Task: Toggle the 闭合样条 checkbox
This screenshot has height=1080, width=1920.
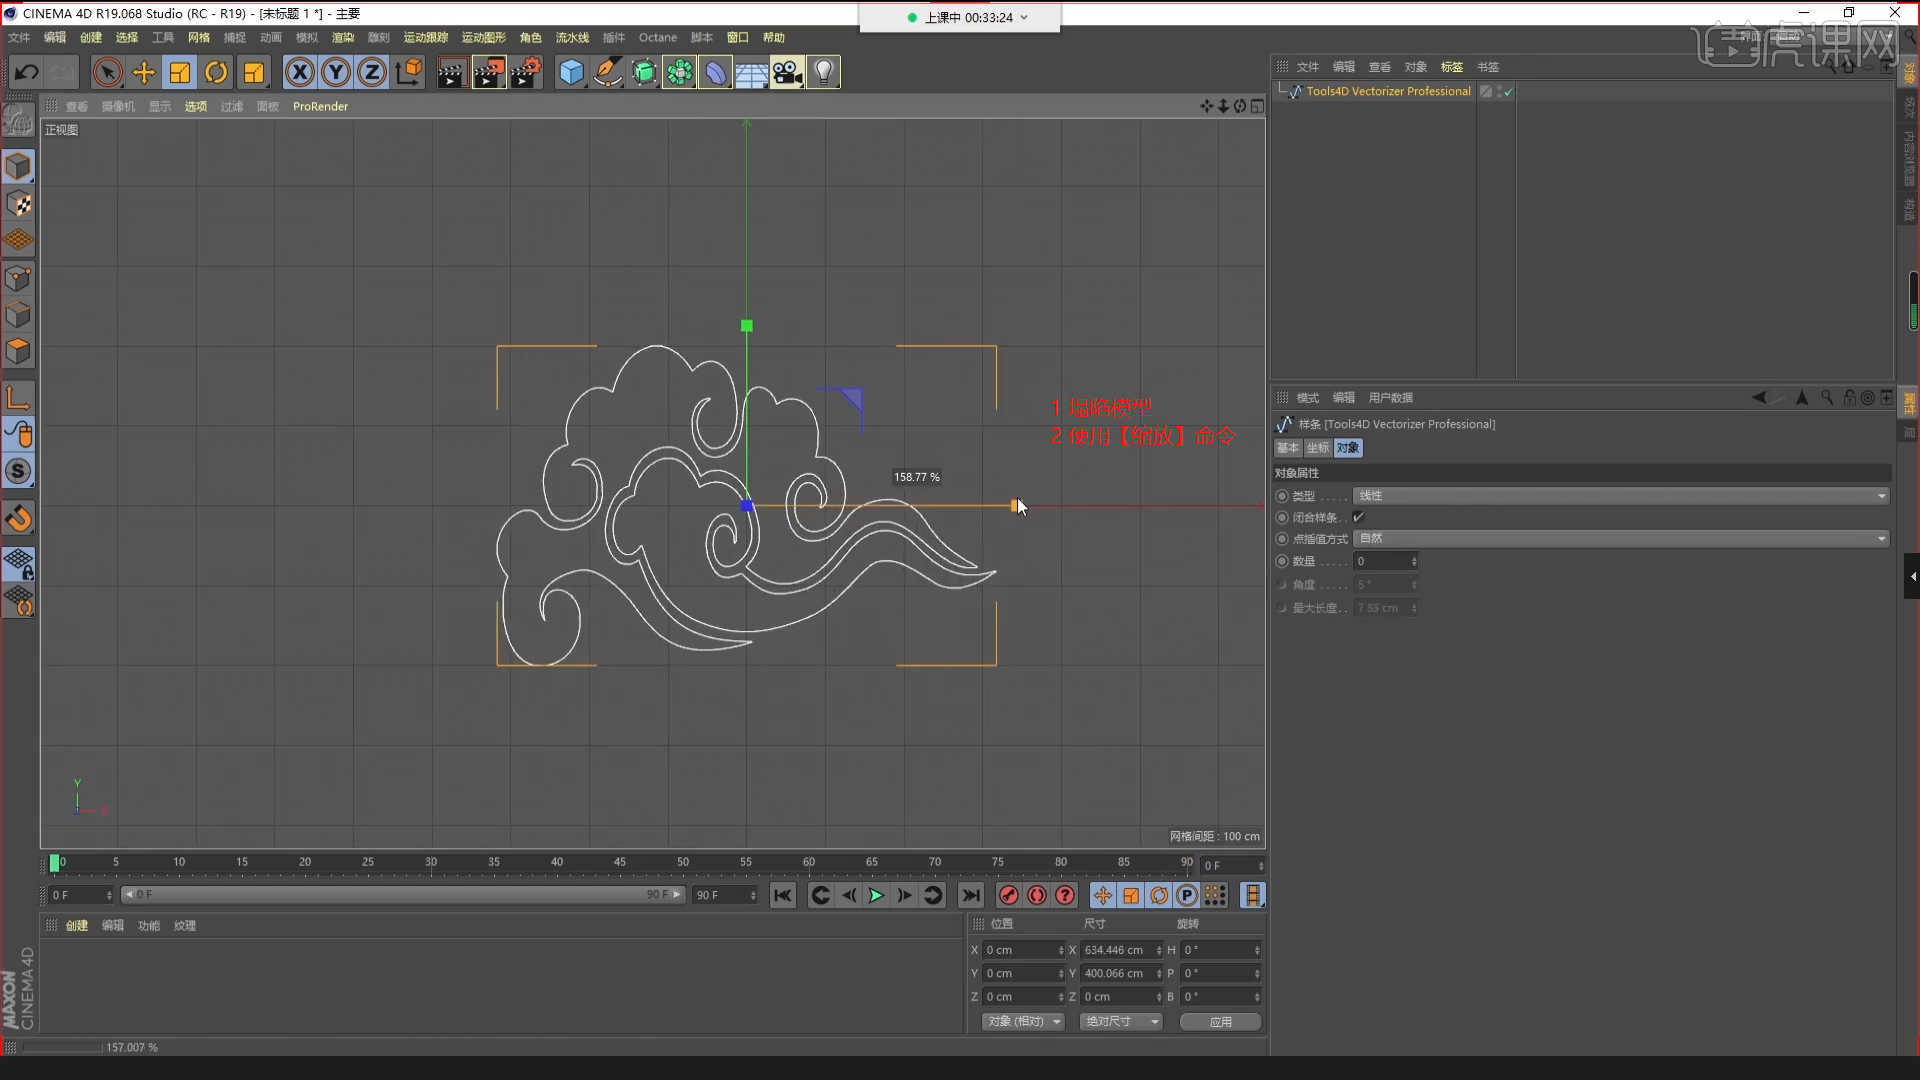Action: click(x=1358, y=517)
